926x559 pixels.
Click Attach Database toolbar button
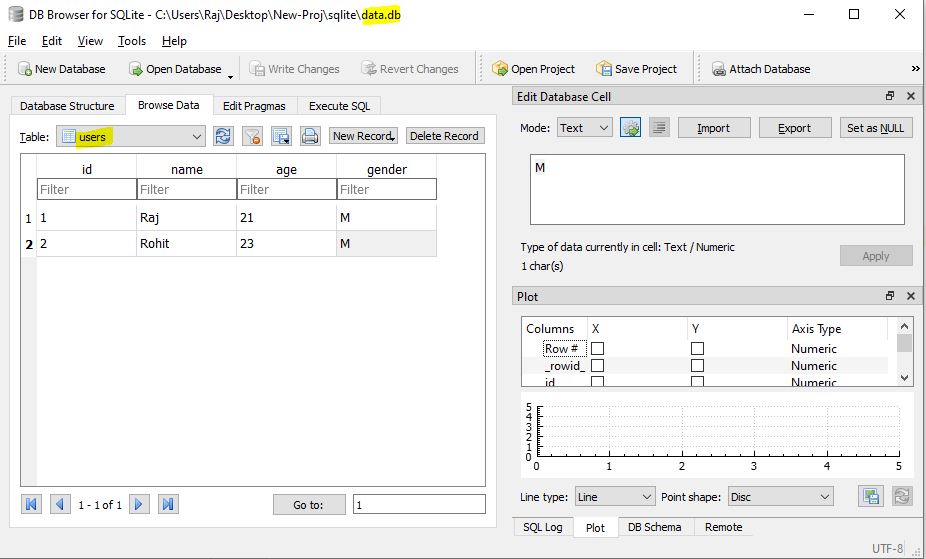coord(761,69)
